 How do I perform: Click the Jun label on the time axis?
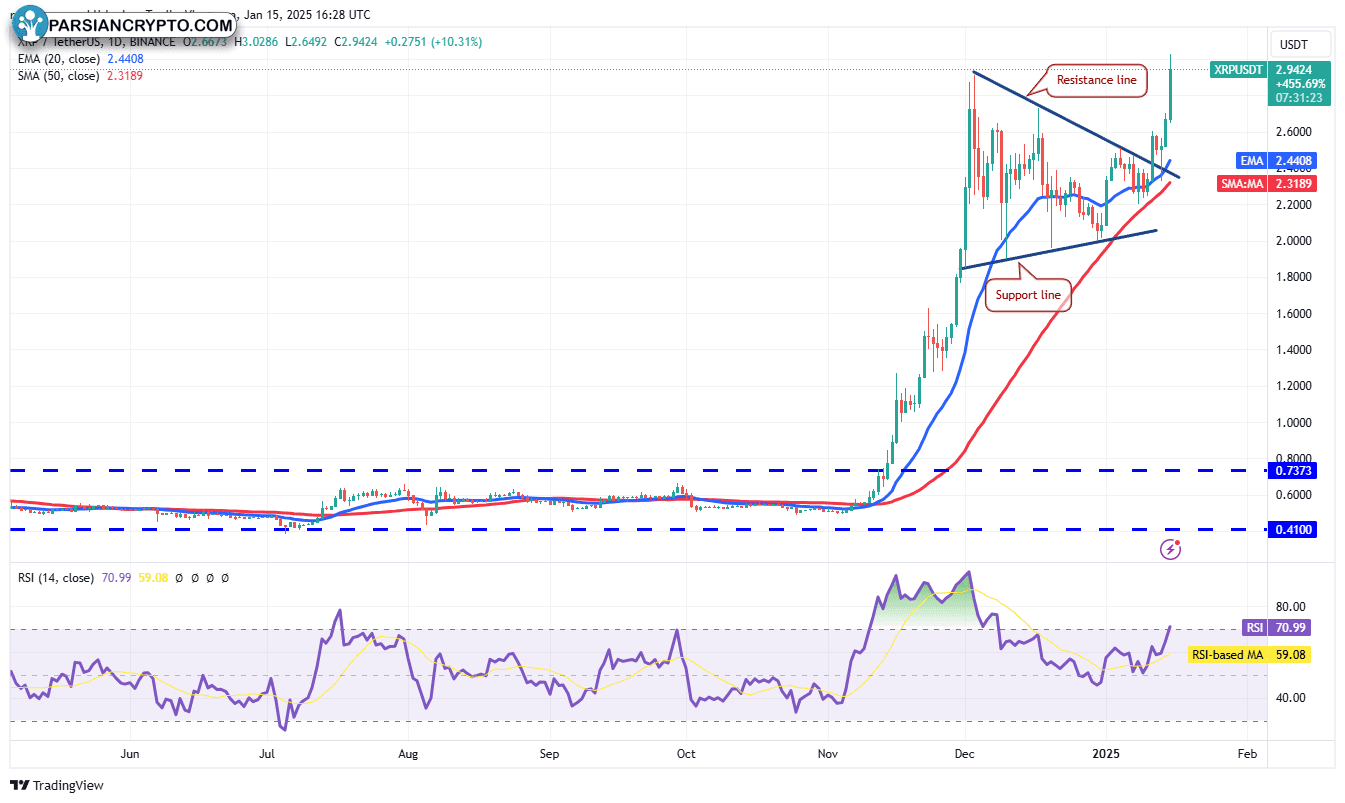point(129,752)
